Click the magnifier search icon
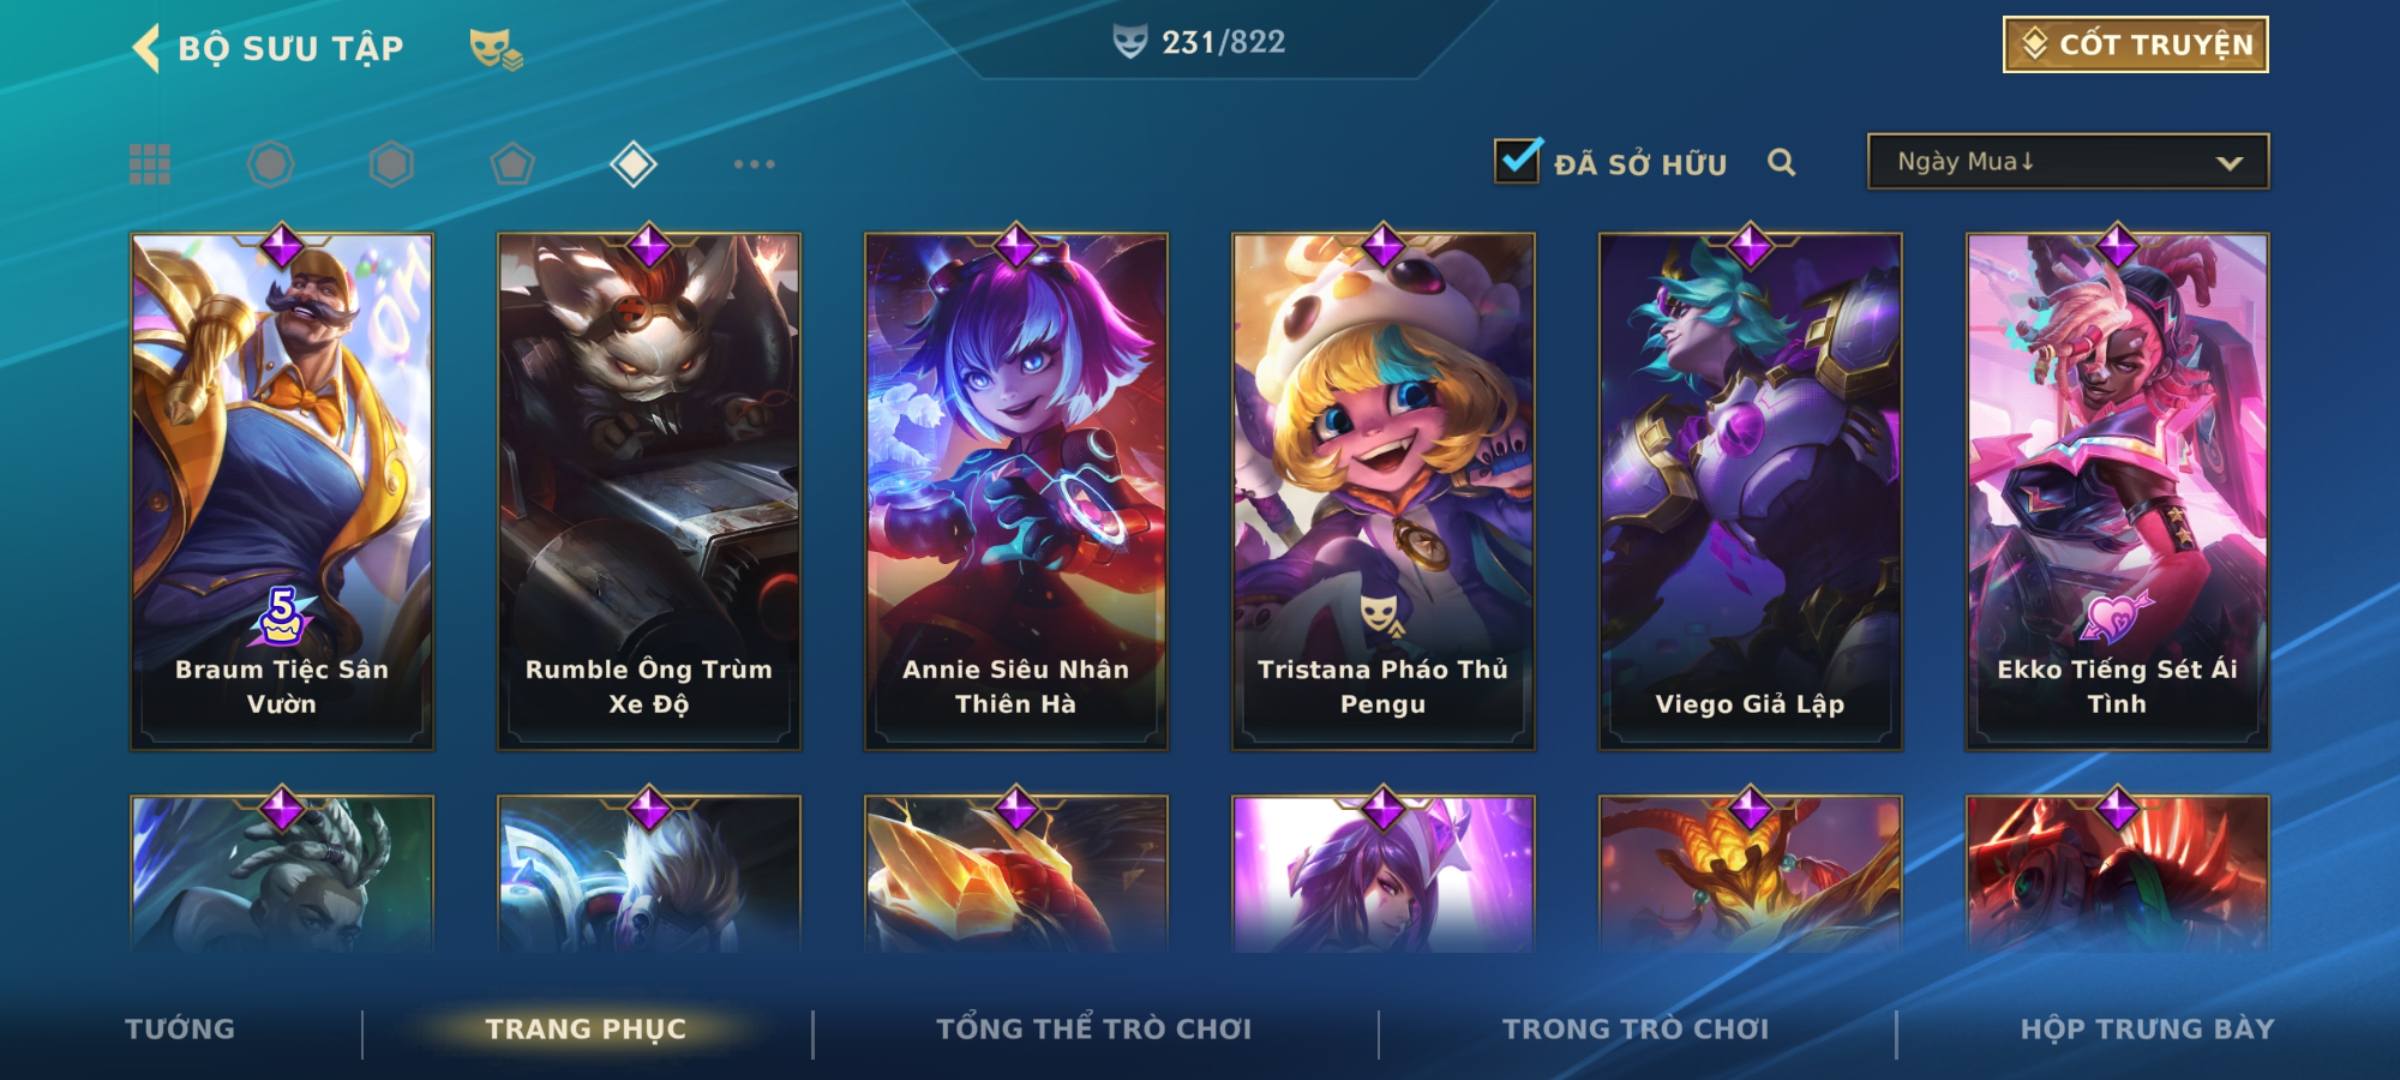2400x1080 pixels. click(1781, 162)
